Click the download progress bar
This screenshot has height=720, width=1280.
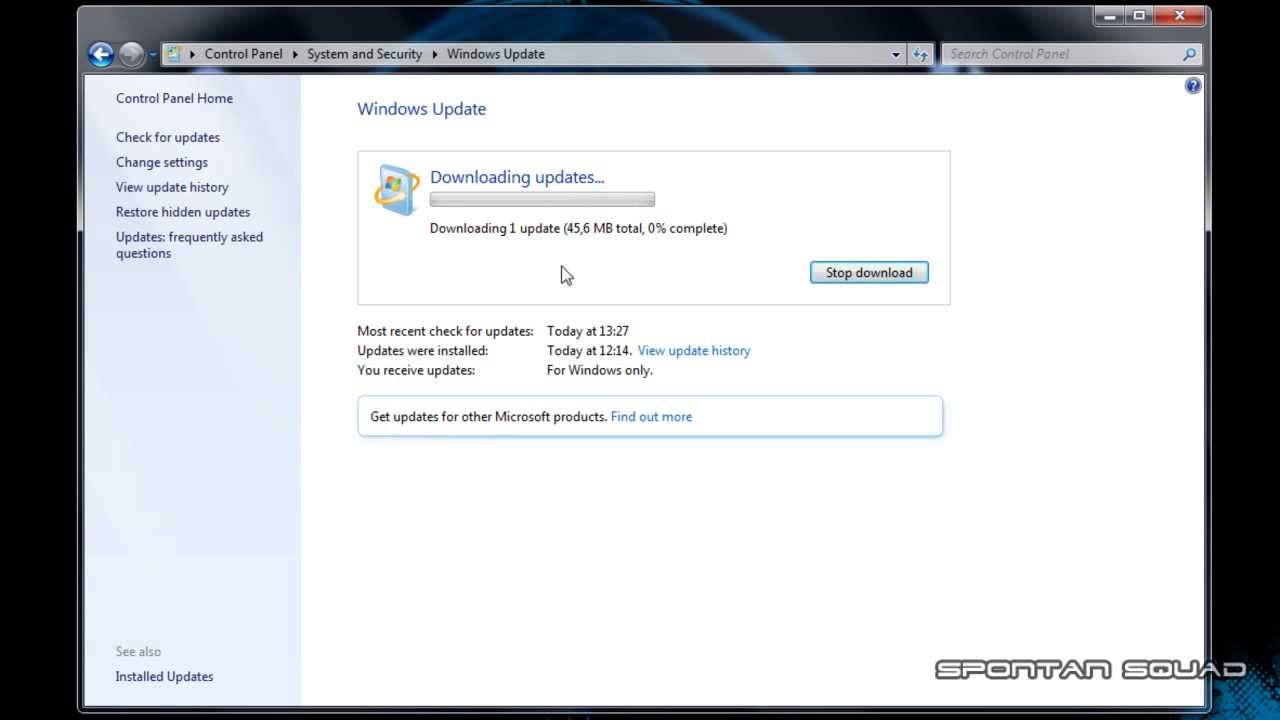(542, 200)
